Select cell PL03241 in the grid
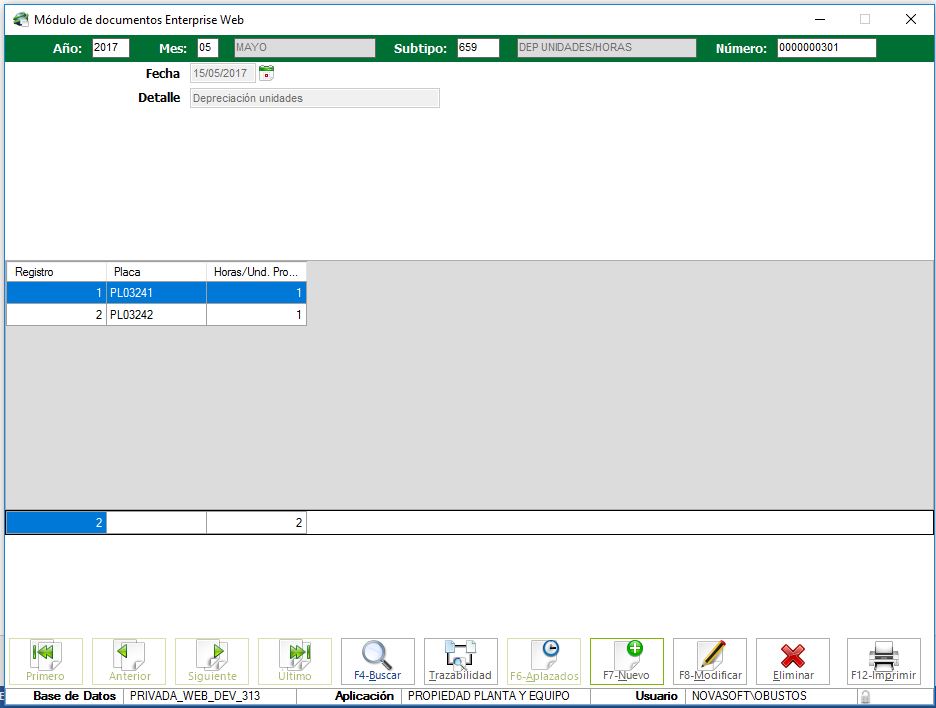Viewport: 936px width, 708px height. point(156,293)
